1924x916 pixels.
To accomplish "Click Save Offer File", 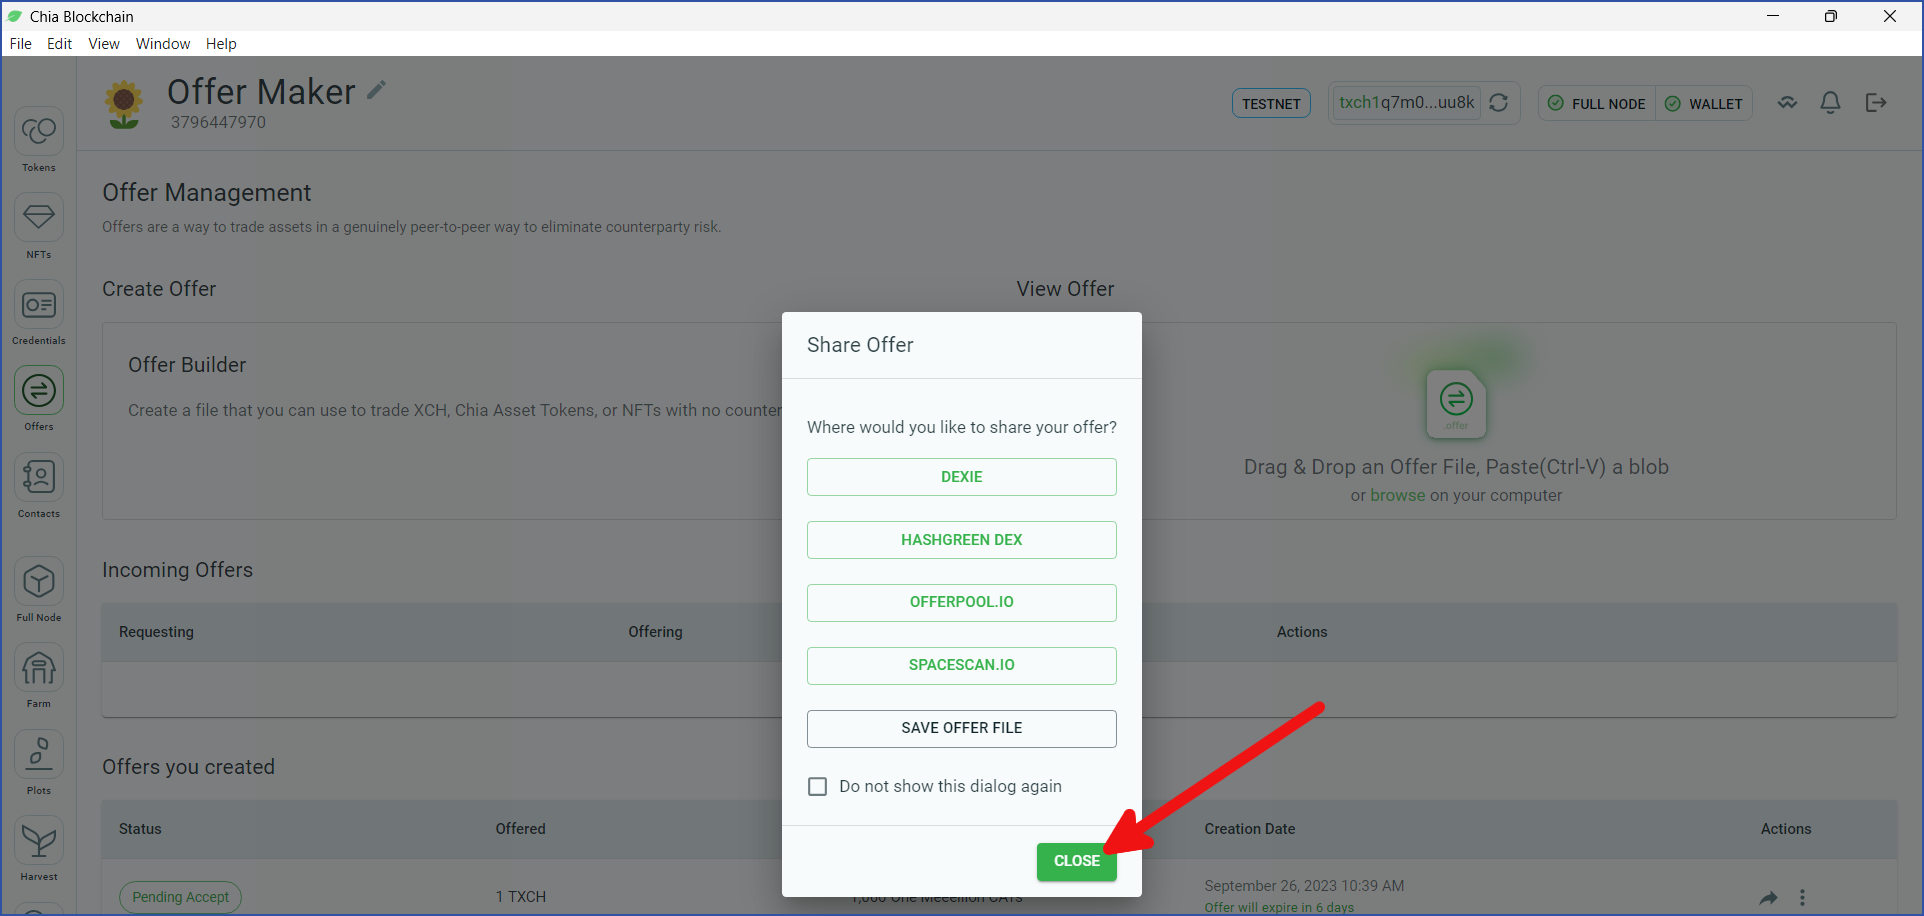I will pos(962,728).
